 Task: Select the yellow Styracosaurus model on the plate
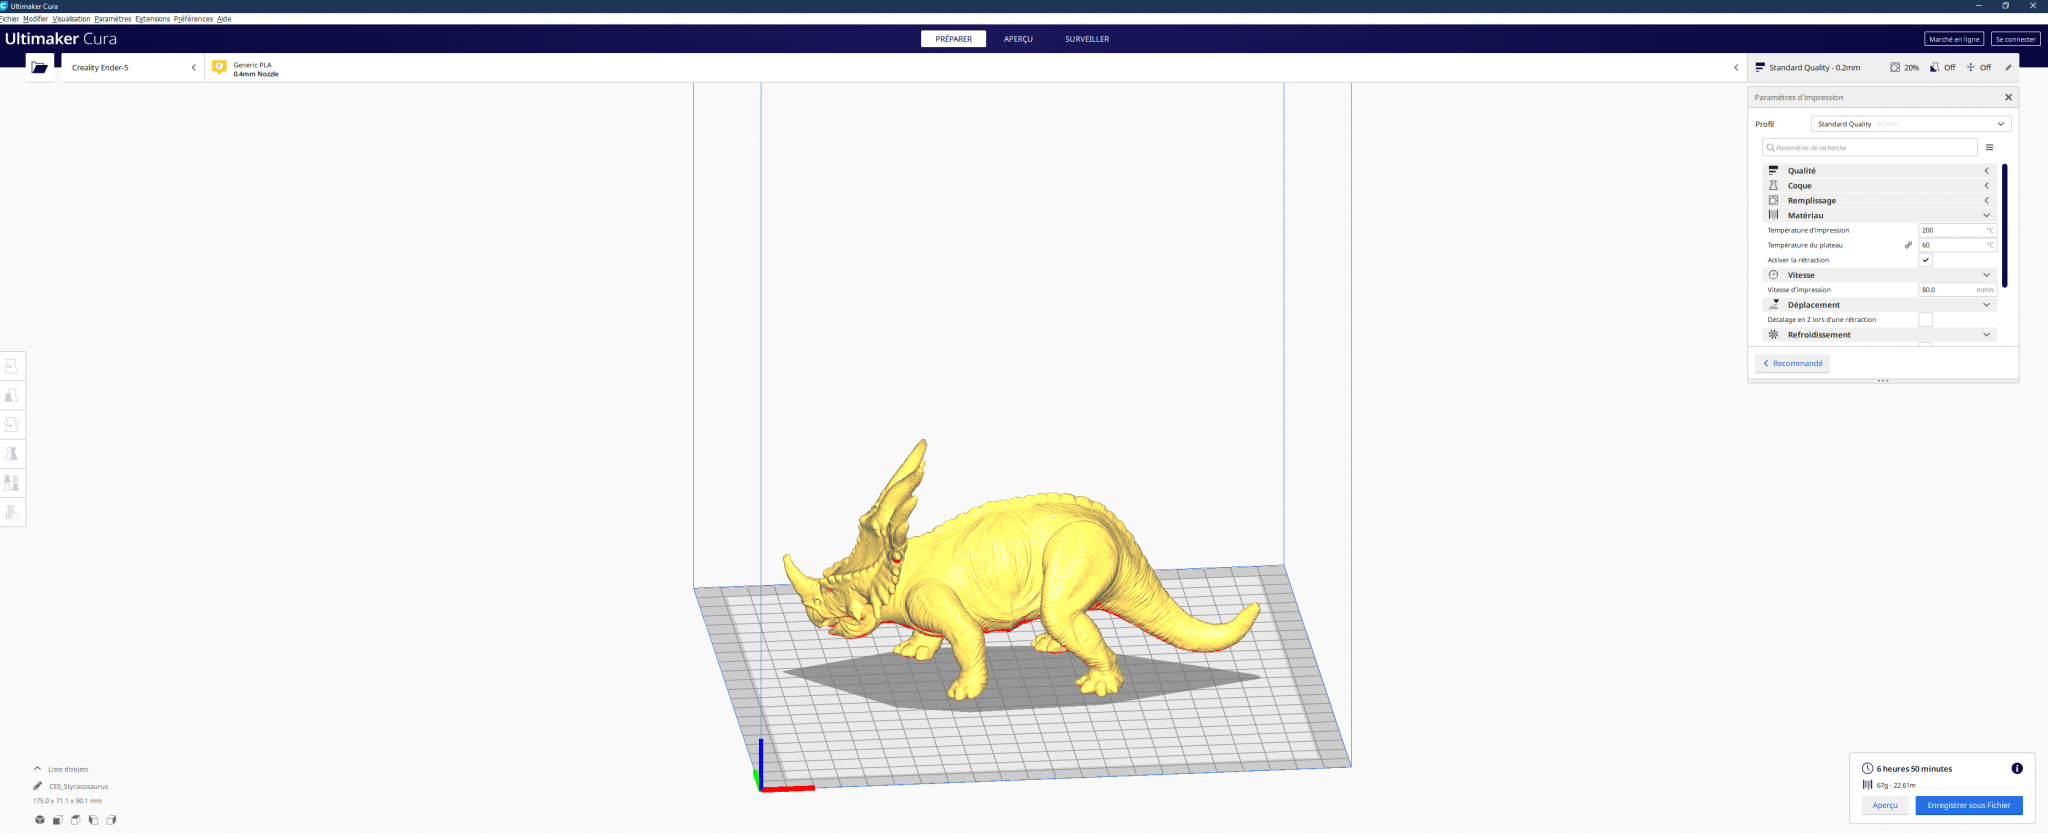[1010, 570]
